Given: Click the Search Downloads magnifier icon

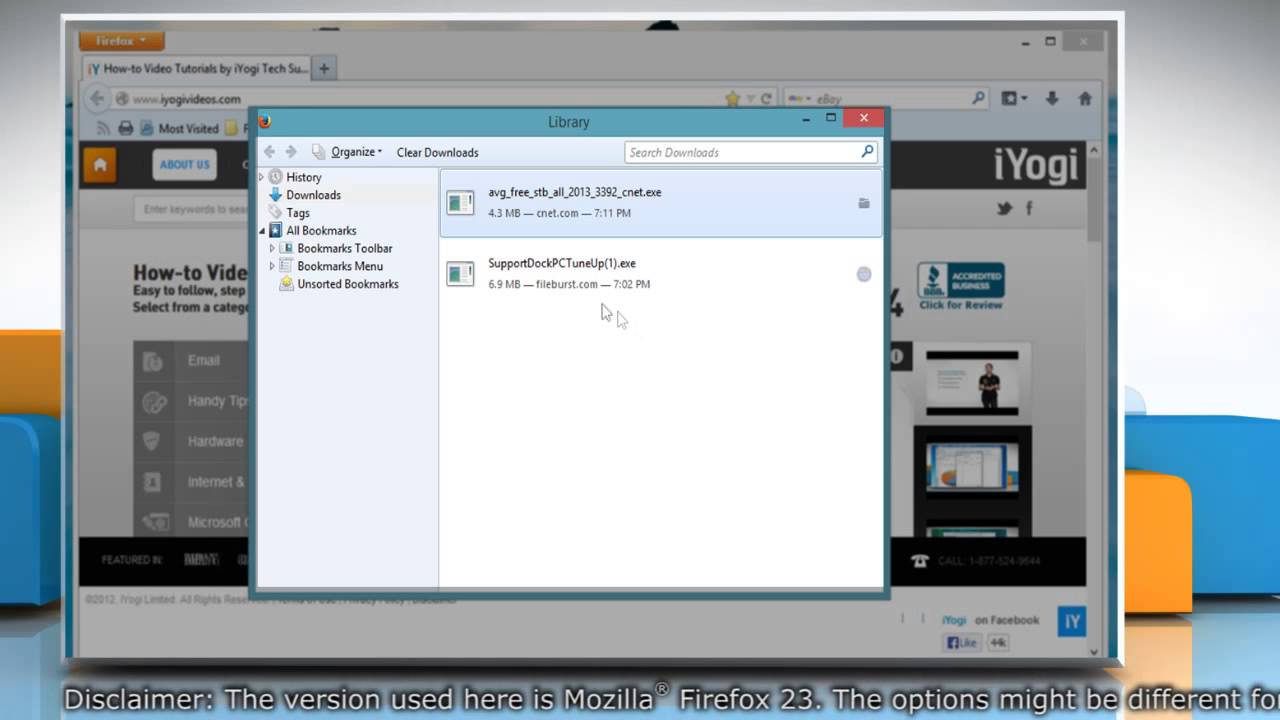Looking at the screenshot, I should click(x=867, y=152).
